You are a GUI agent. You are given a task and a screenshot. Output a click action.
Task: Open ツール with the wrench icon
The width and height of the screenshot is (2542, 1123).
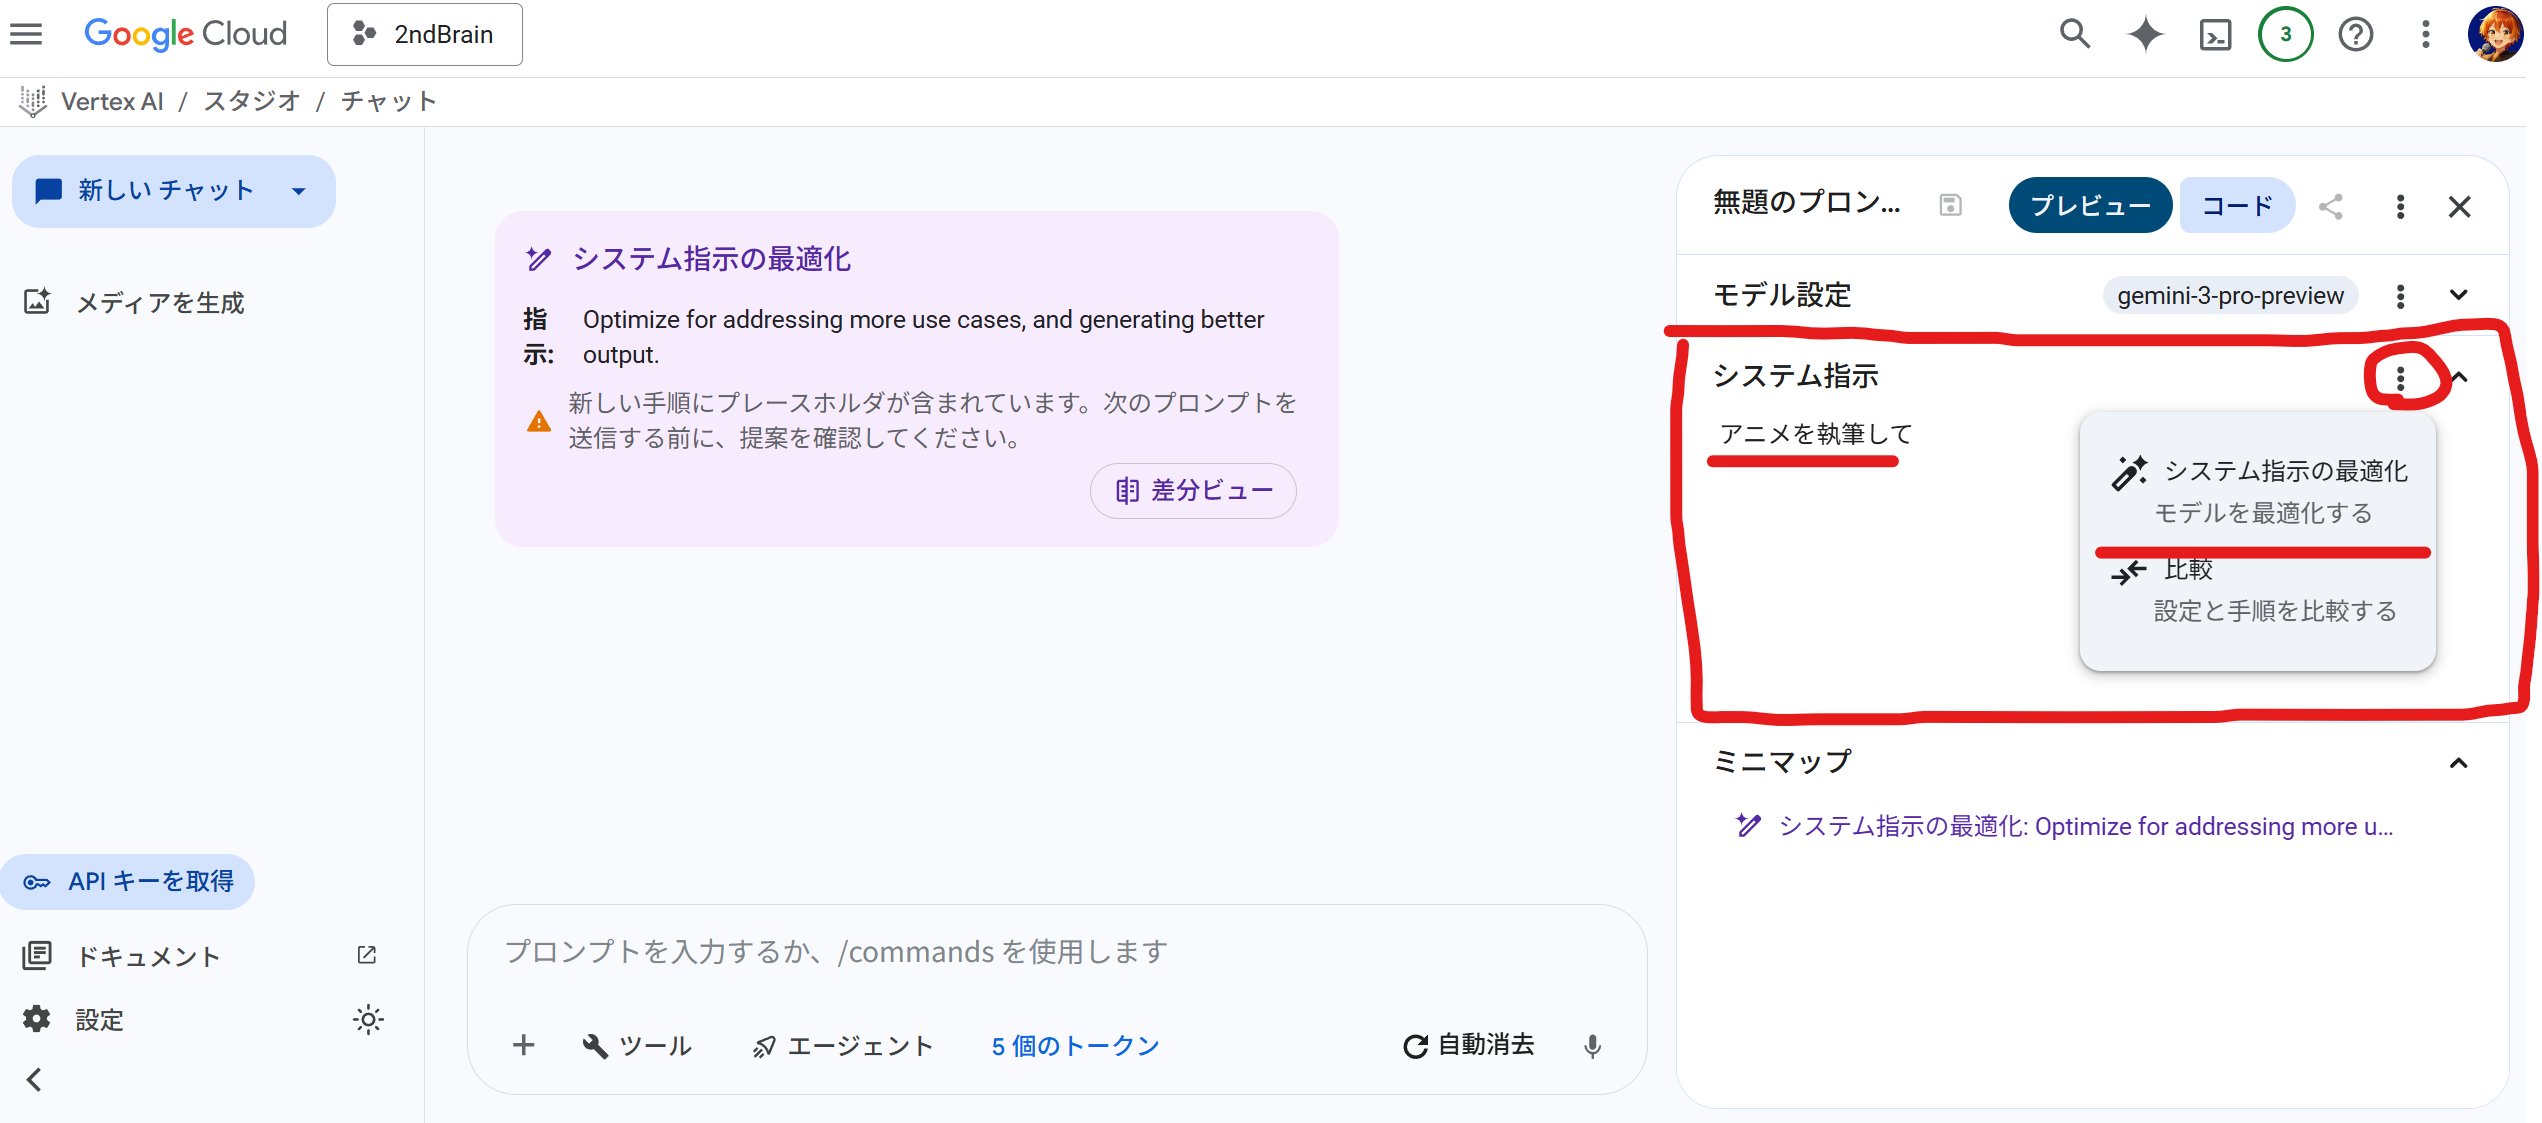(637, 1045)
